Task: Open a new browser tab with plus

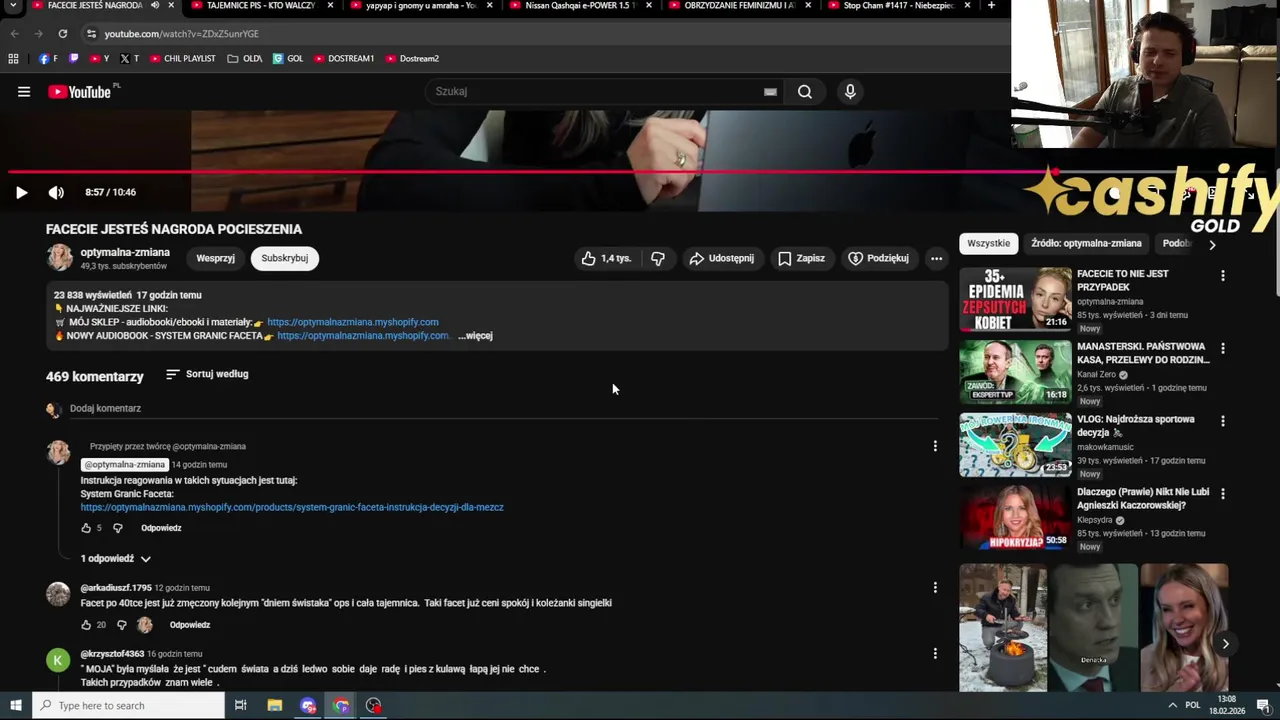Action: click(991, 5)
